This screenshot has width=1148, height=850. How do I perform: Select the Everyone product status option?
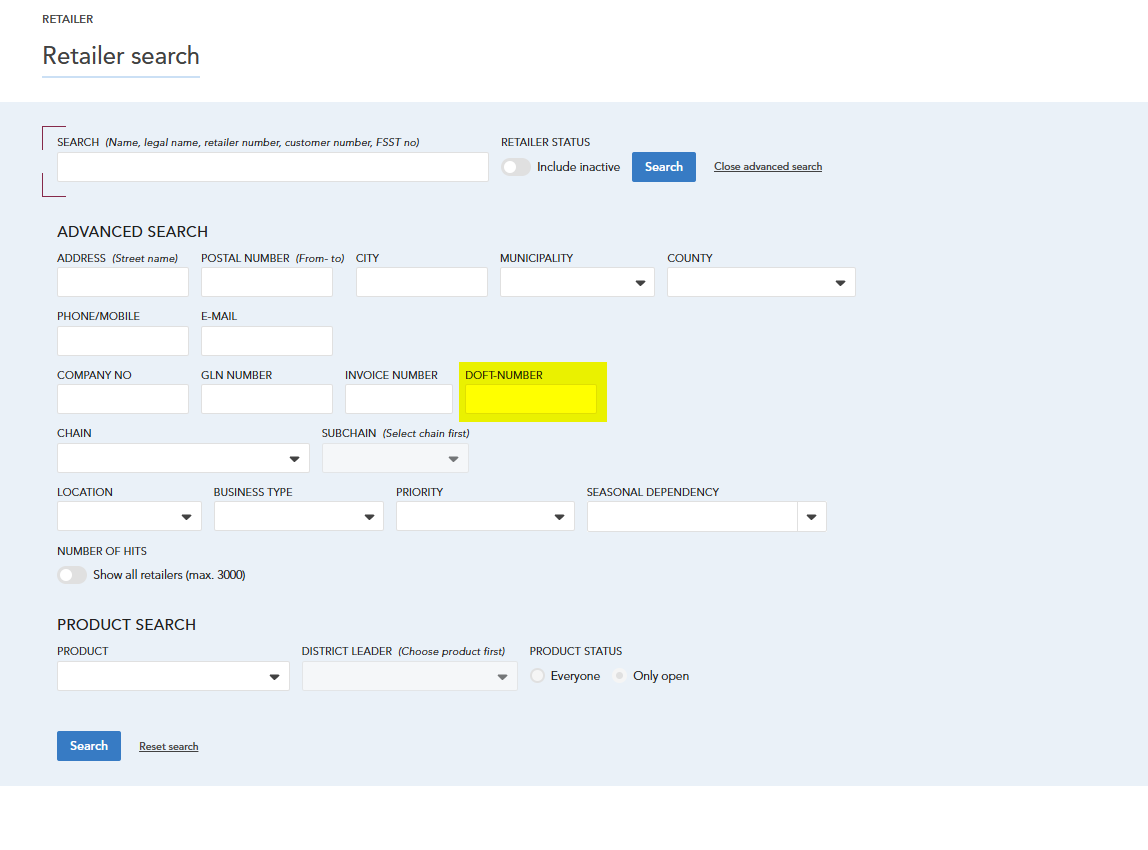pos(538,676)
